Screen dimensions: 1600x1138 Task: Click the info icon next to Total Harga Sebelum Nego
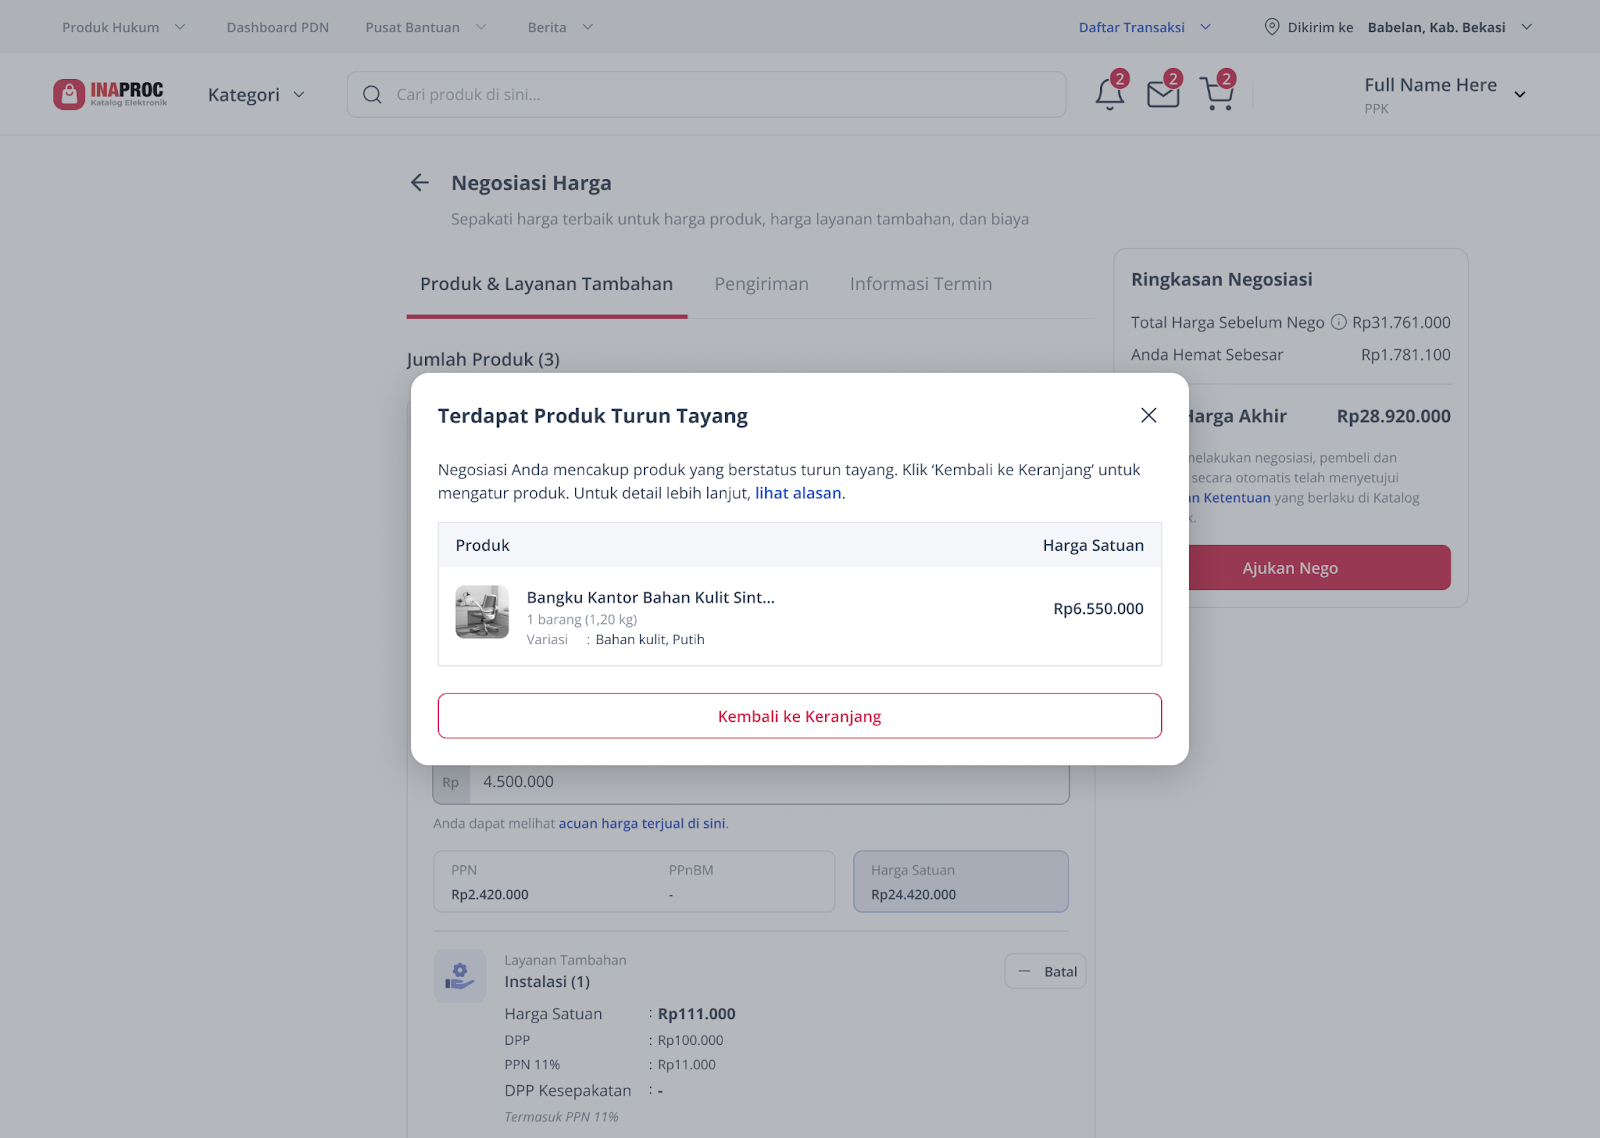pyautogui.click(x=1338, y=322)
